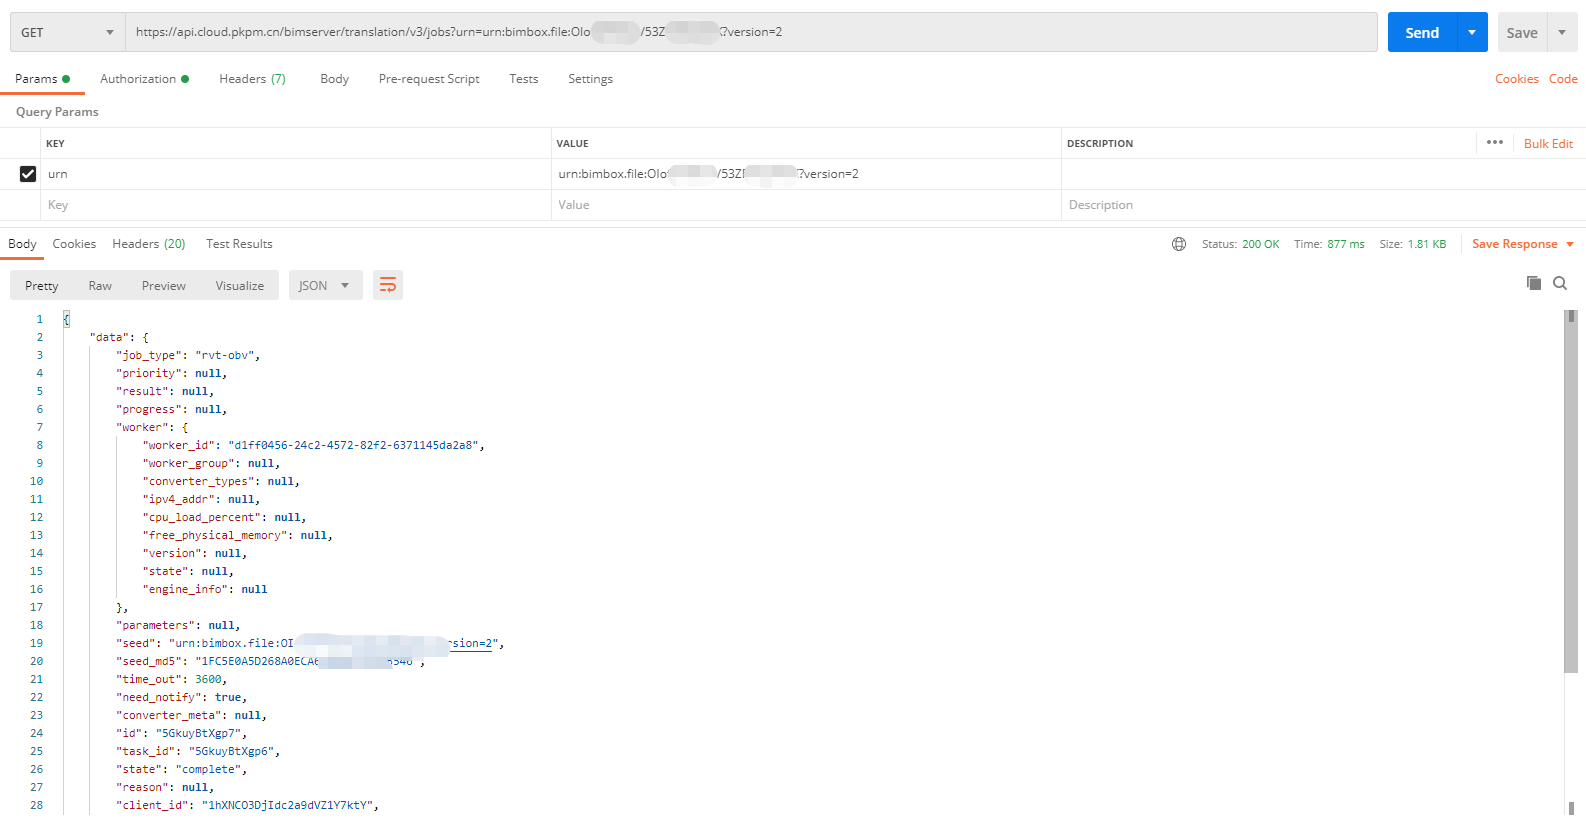The image size is (1586, 823).
Task: Select the Raw response view
Action: click(100, 286)
